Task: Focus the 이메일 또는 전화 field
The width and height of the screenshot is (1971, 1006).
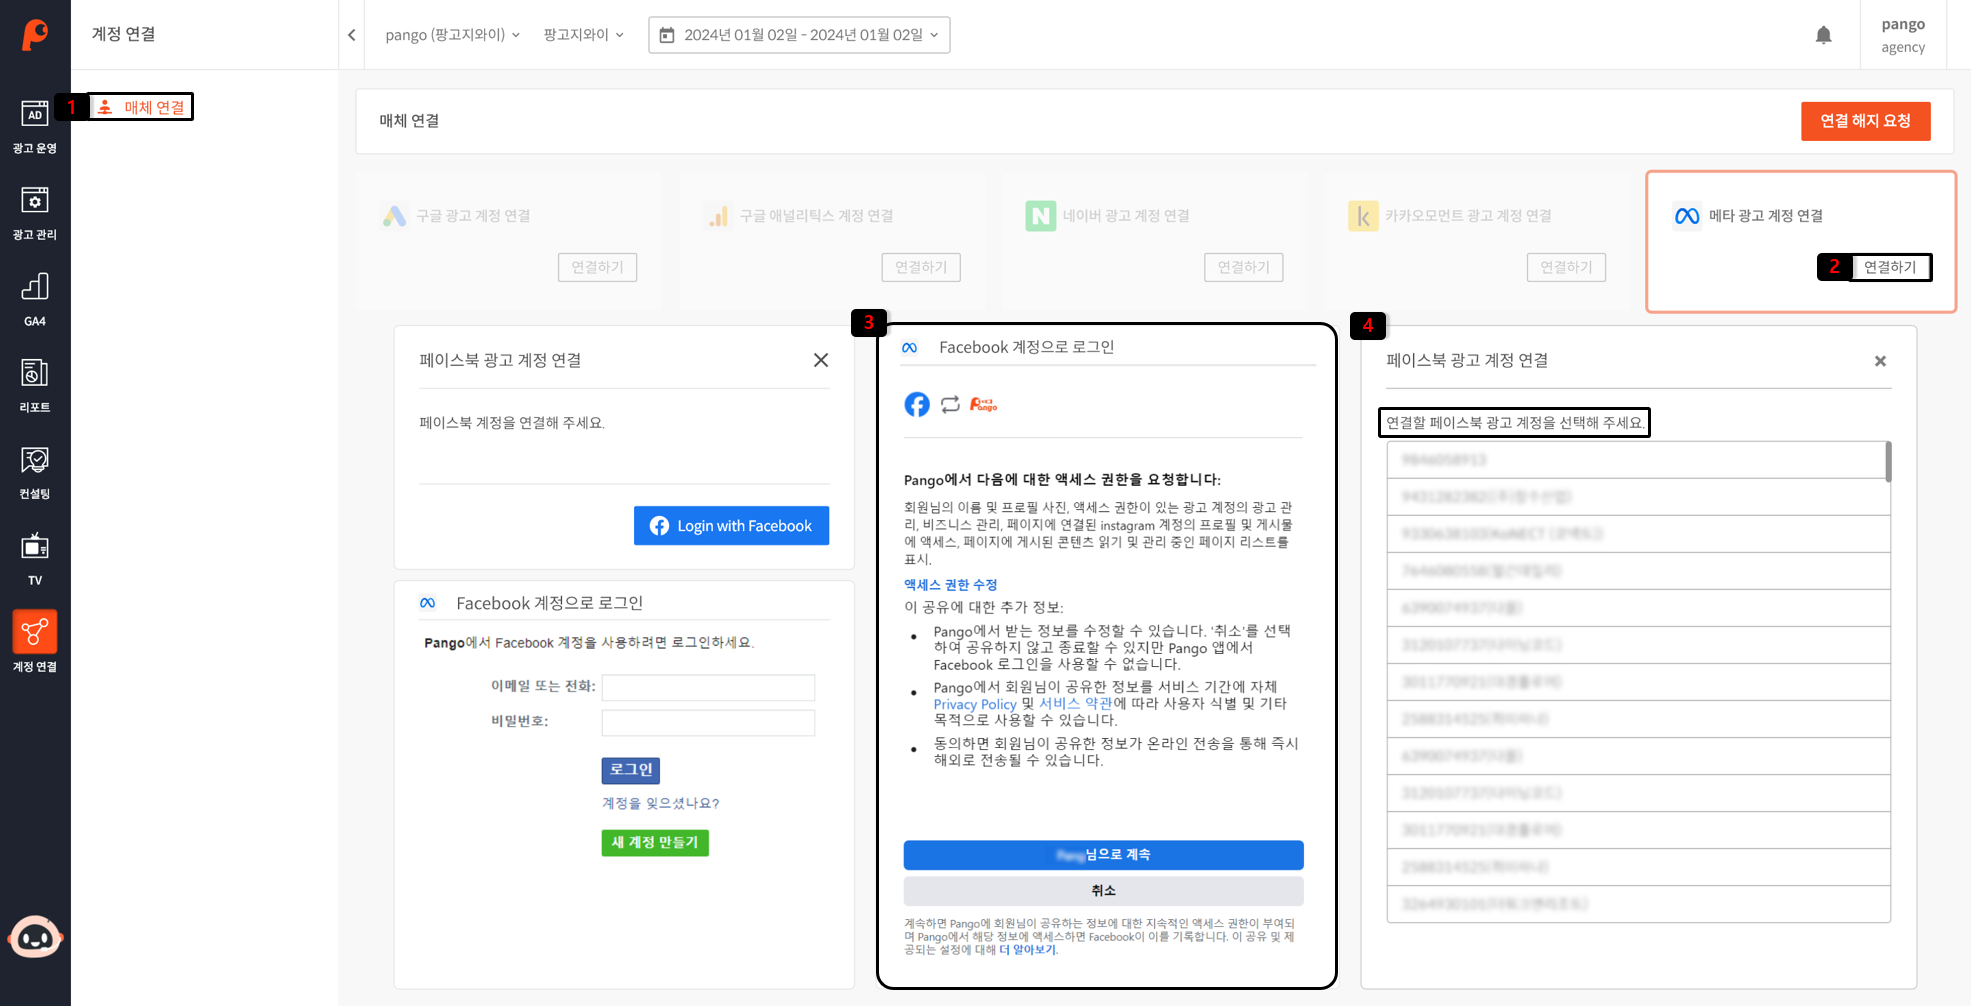Action: pos(708,687)
